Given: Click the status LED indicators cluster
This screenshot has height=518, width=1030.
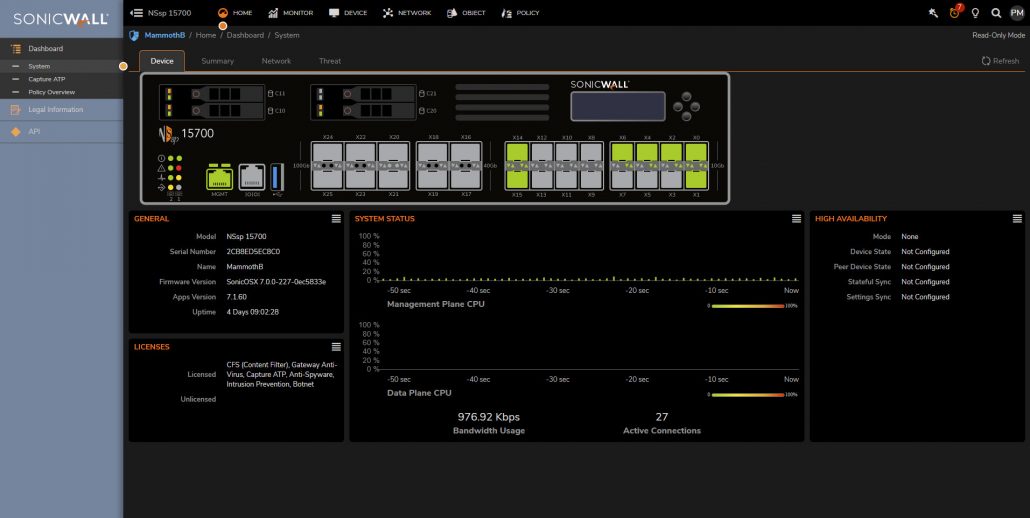Looking at the screenshot, I should point(170,177).
